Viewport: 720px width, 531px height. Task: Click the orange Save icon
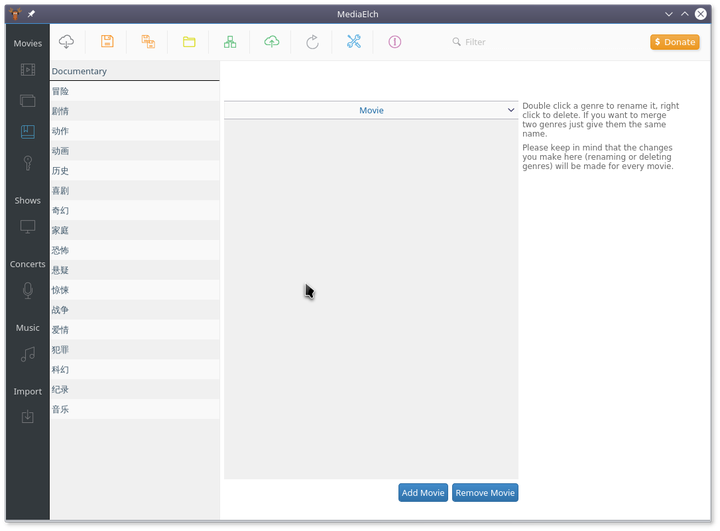[107, 42]
